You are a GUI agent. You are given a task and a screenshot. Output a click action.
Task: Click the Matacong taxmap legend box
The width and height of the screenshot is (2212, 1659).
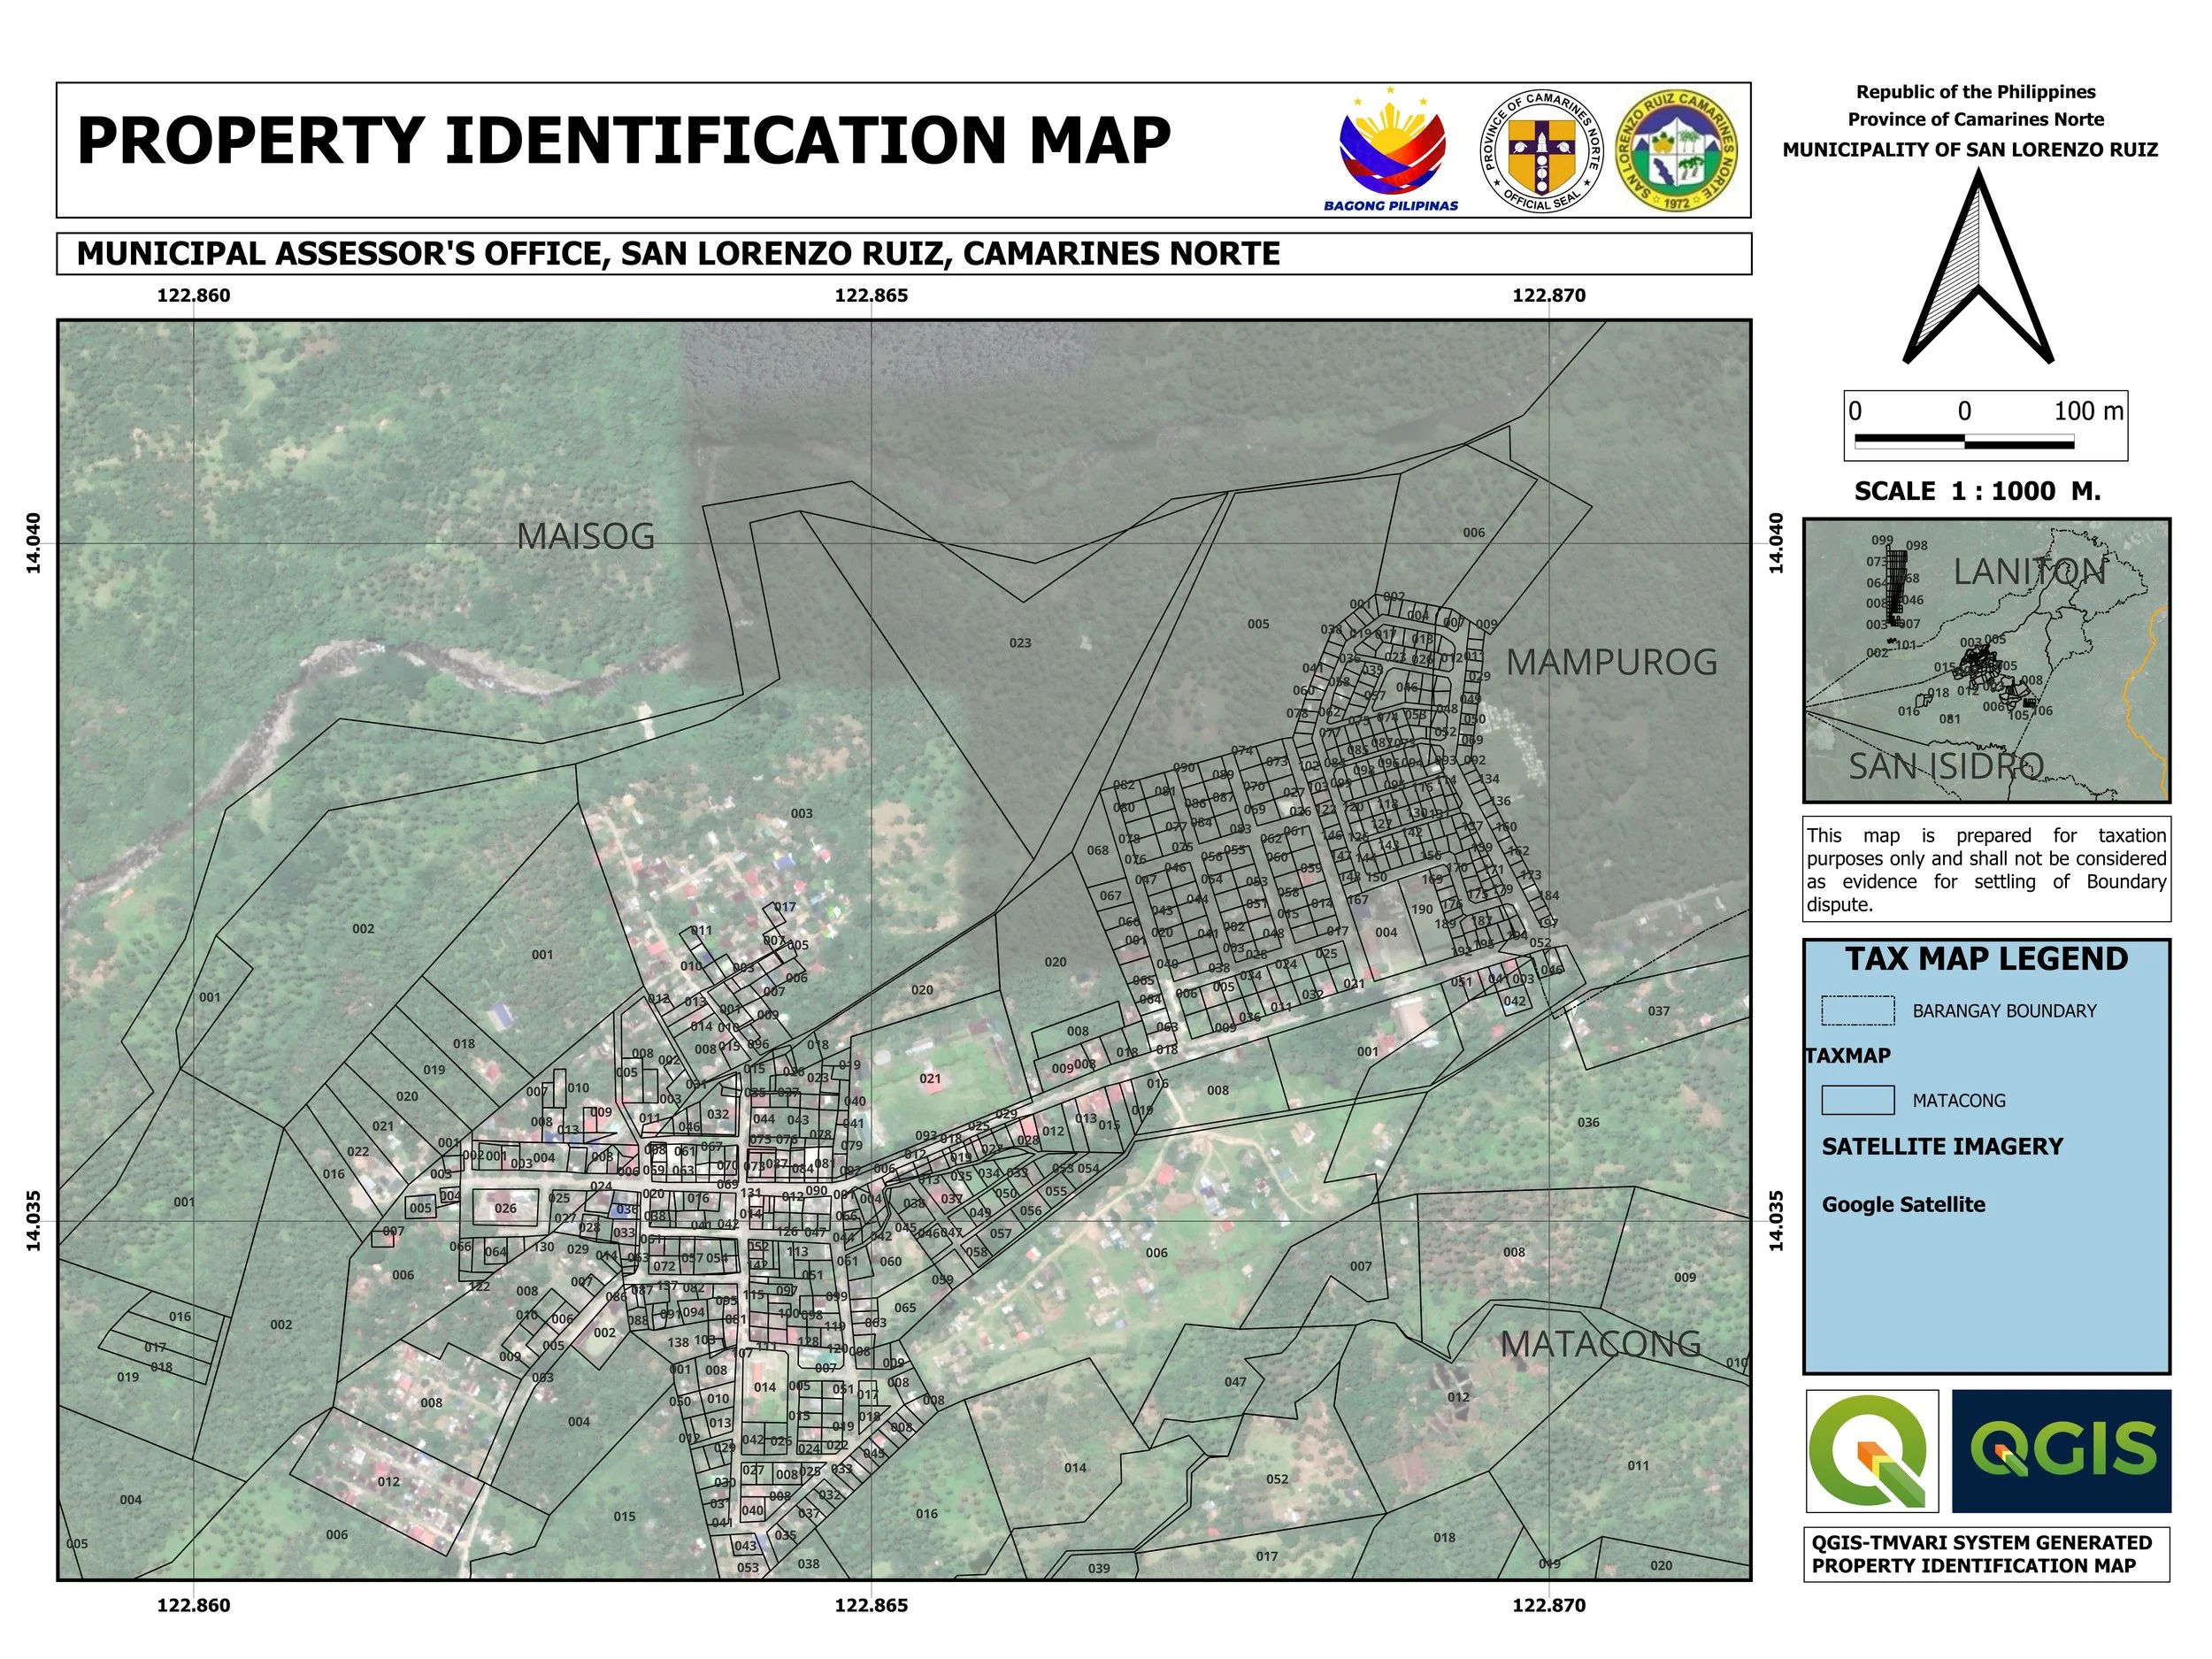click(1857, 1100)
